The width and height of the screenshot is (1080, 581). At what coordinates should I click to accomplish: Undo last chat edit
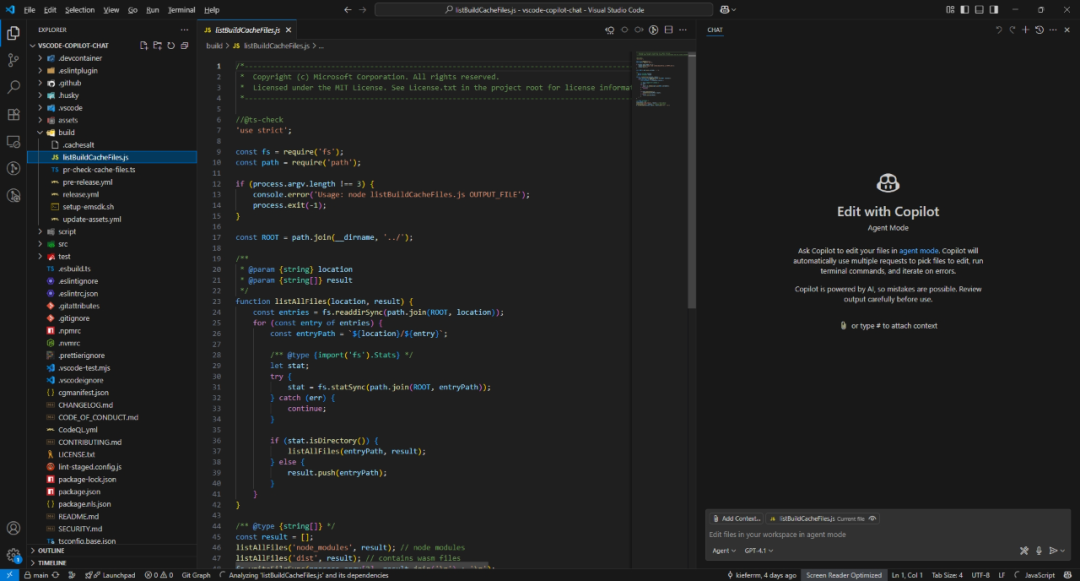[x=999, y=30]
